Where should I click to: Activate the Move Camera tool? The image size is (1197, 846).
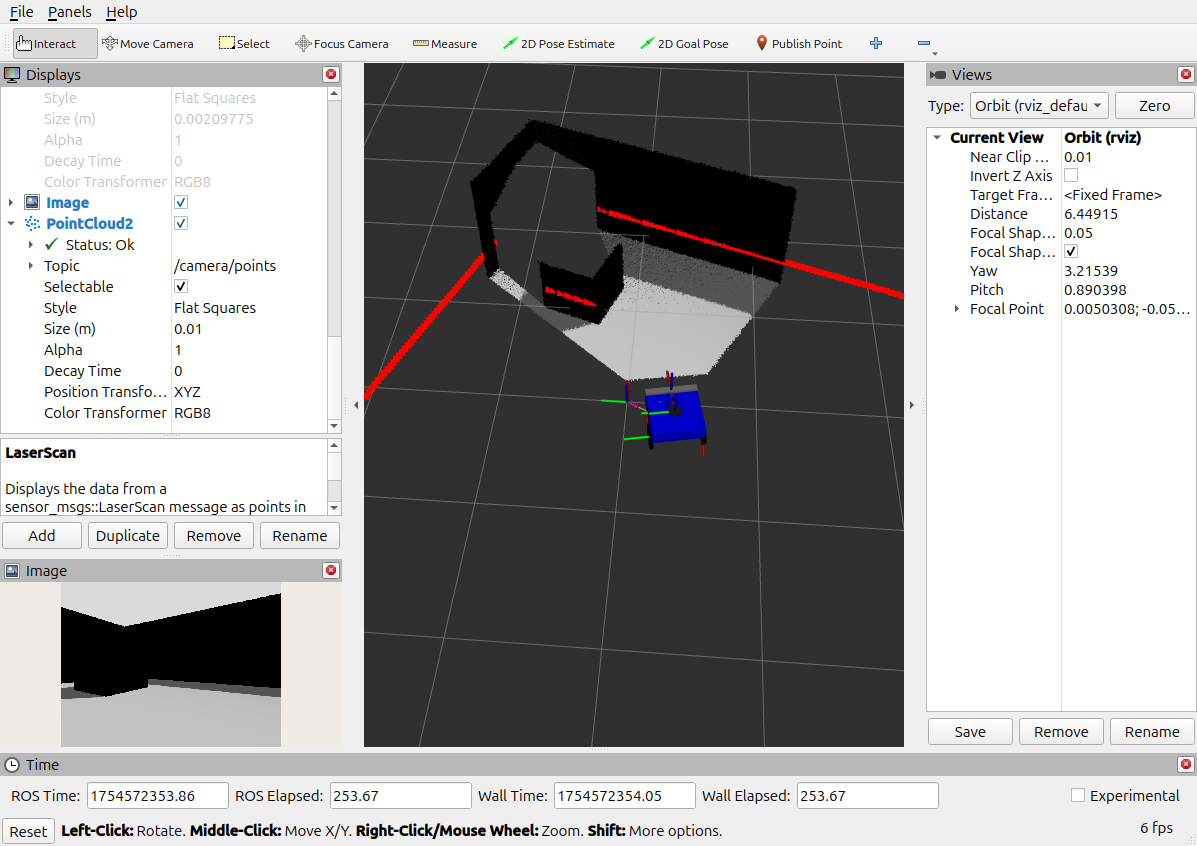point(148,44)
